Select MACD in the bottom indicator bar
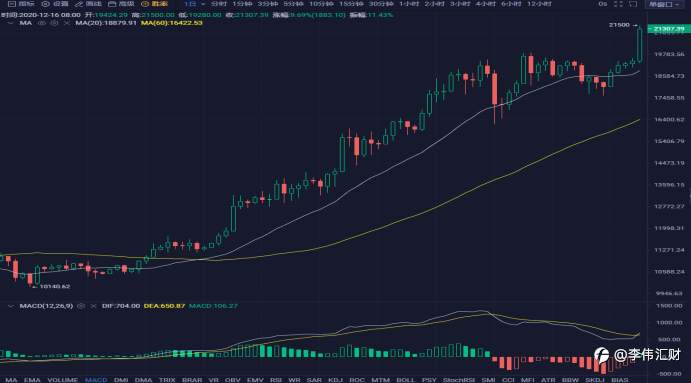Image resolution: width=691 pixels, height=383 pixels. (96, 379)
